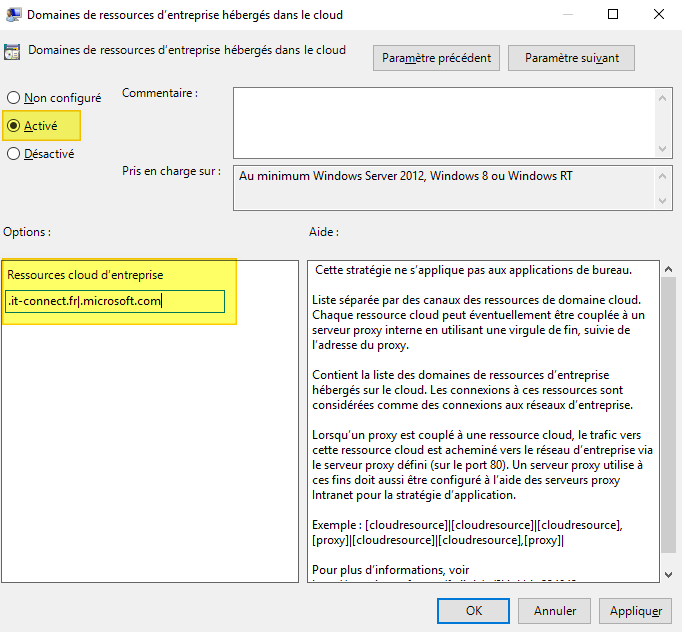
Task: Click the Commentaire box scroll up arrow
Action: [x=663, y=96]
